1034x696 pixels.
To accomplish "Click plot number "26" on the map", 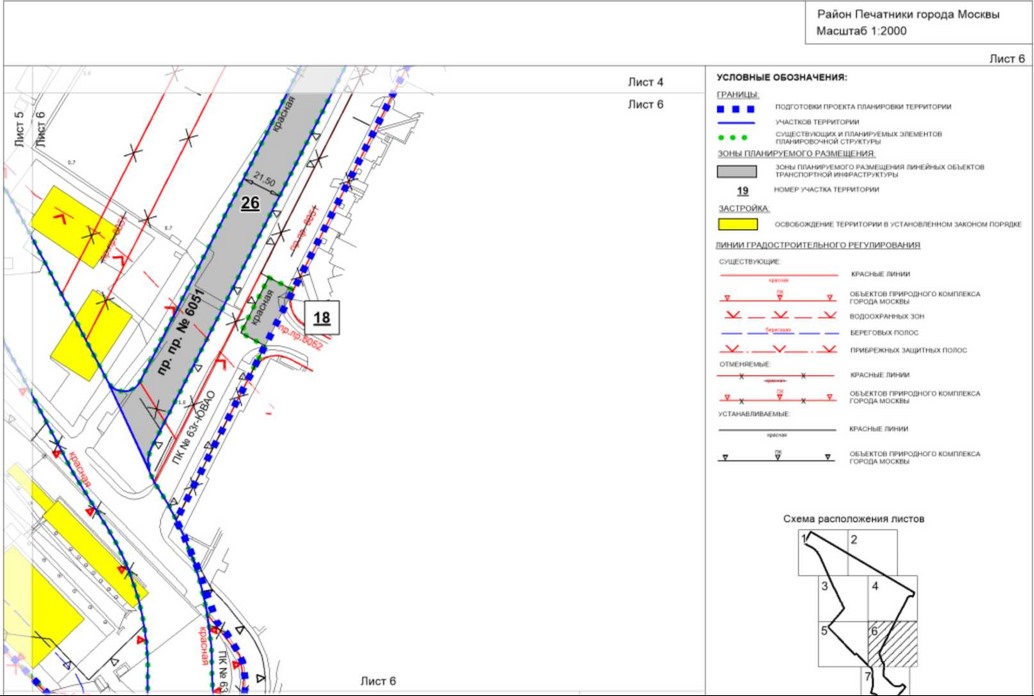I will [x=250, y=203].
